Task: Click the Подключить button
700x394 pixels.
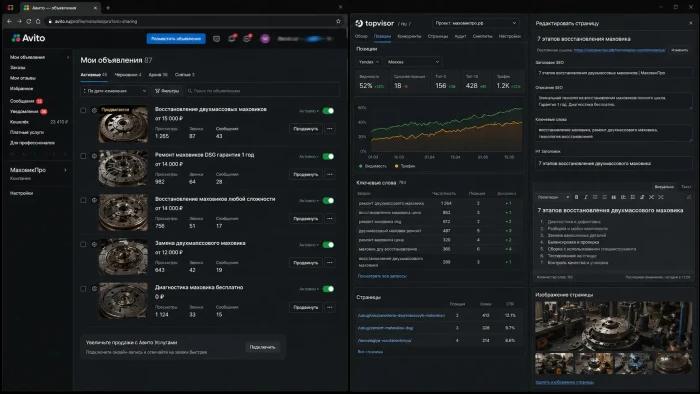Action: (x=262, y=347)
